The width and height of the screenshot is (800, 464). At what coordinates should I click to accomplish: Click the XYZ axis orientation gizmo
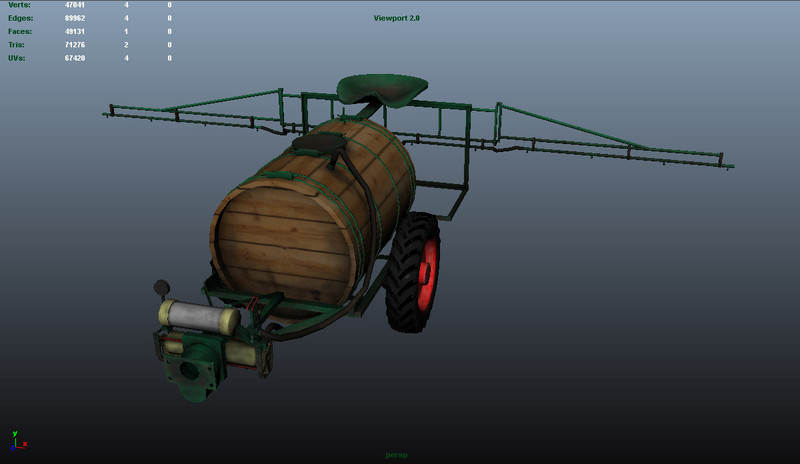(x=17, y=441)
